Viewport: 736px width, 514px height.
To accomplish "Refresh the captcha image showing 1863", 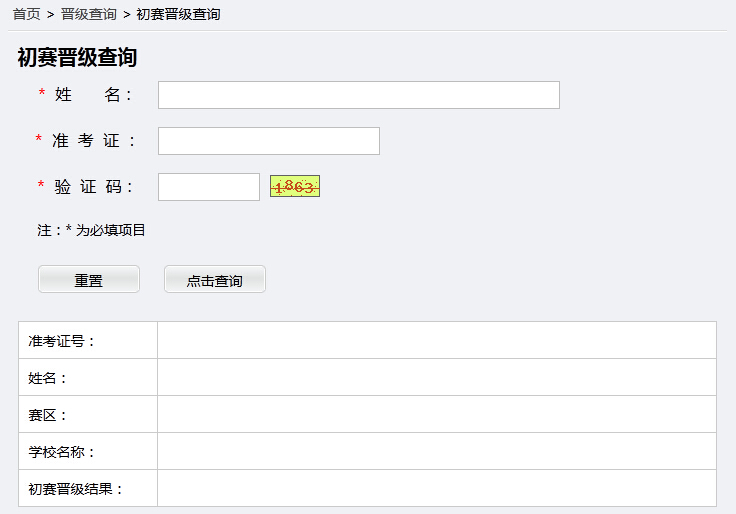I will [294, 187].
